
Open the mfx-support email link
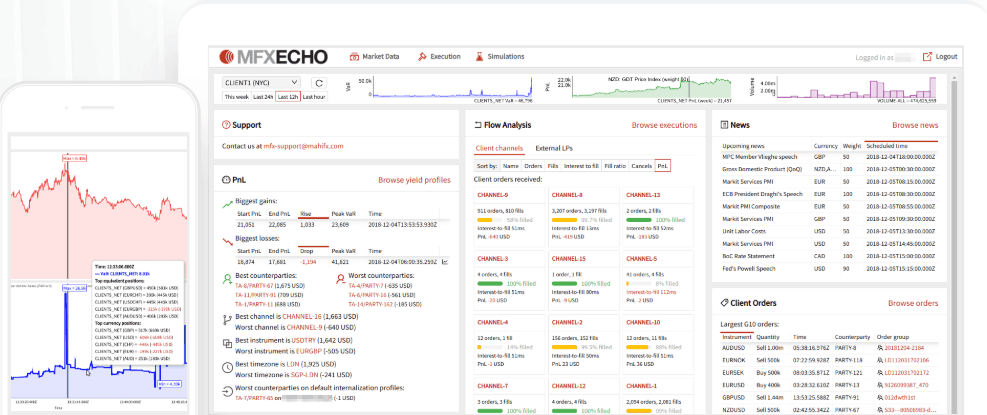[x=303, y=145]
